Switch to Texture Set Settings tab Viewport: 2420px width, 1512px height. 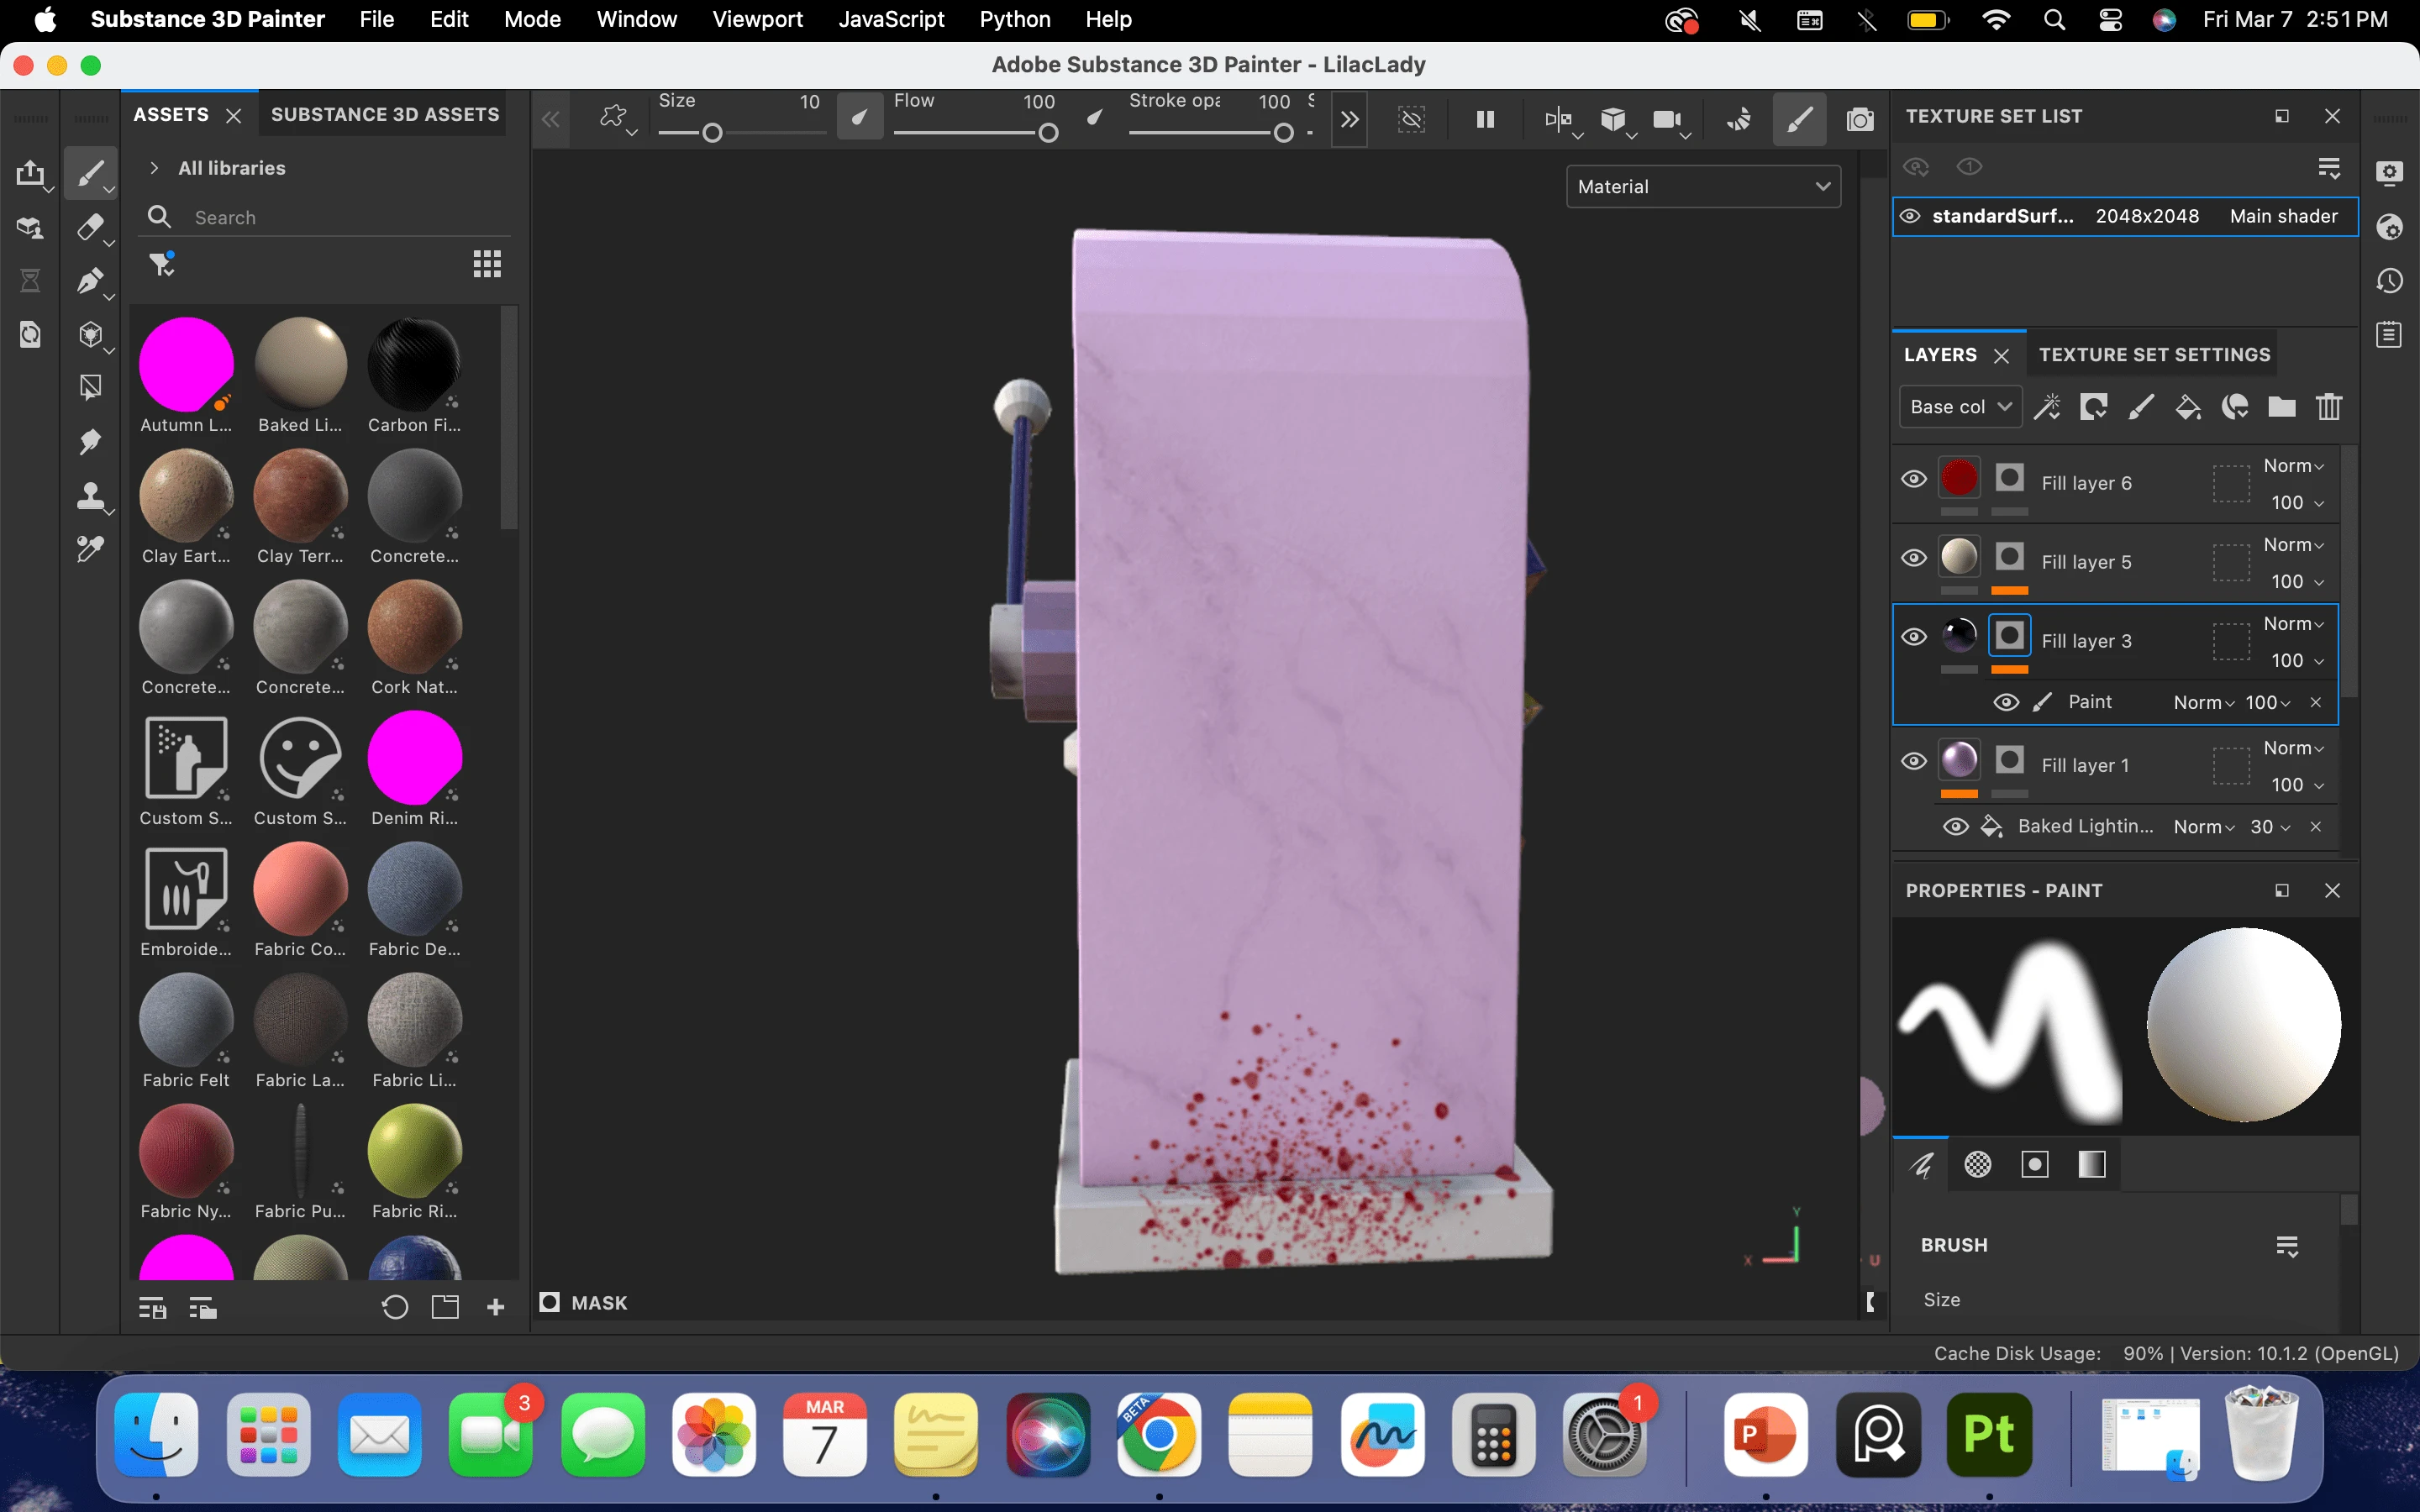coord(2154,355)
